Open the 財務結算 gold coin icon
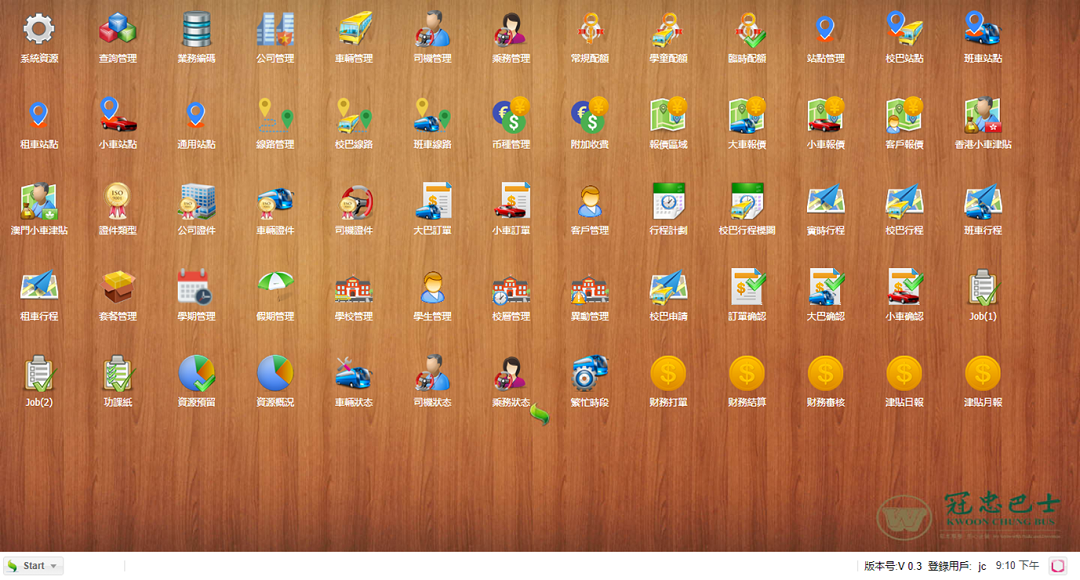Viewport: 1080px width, 580px height. pyautogui.click(x=747, y=374)
